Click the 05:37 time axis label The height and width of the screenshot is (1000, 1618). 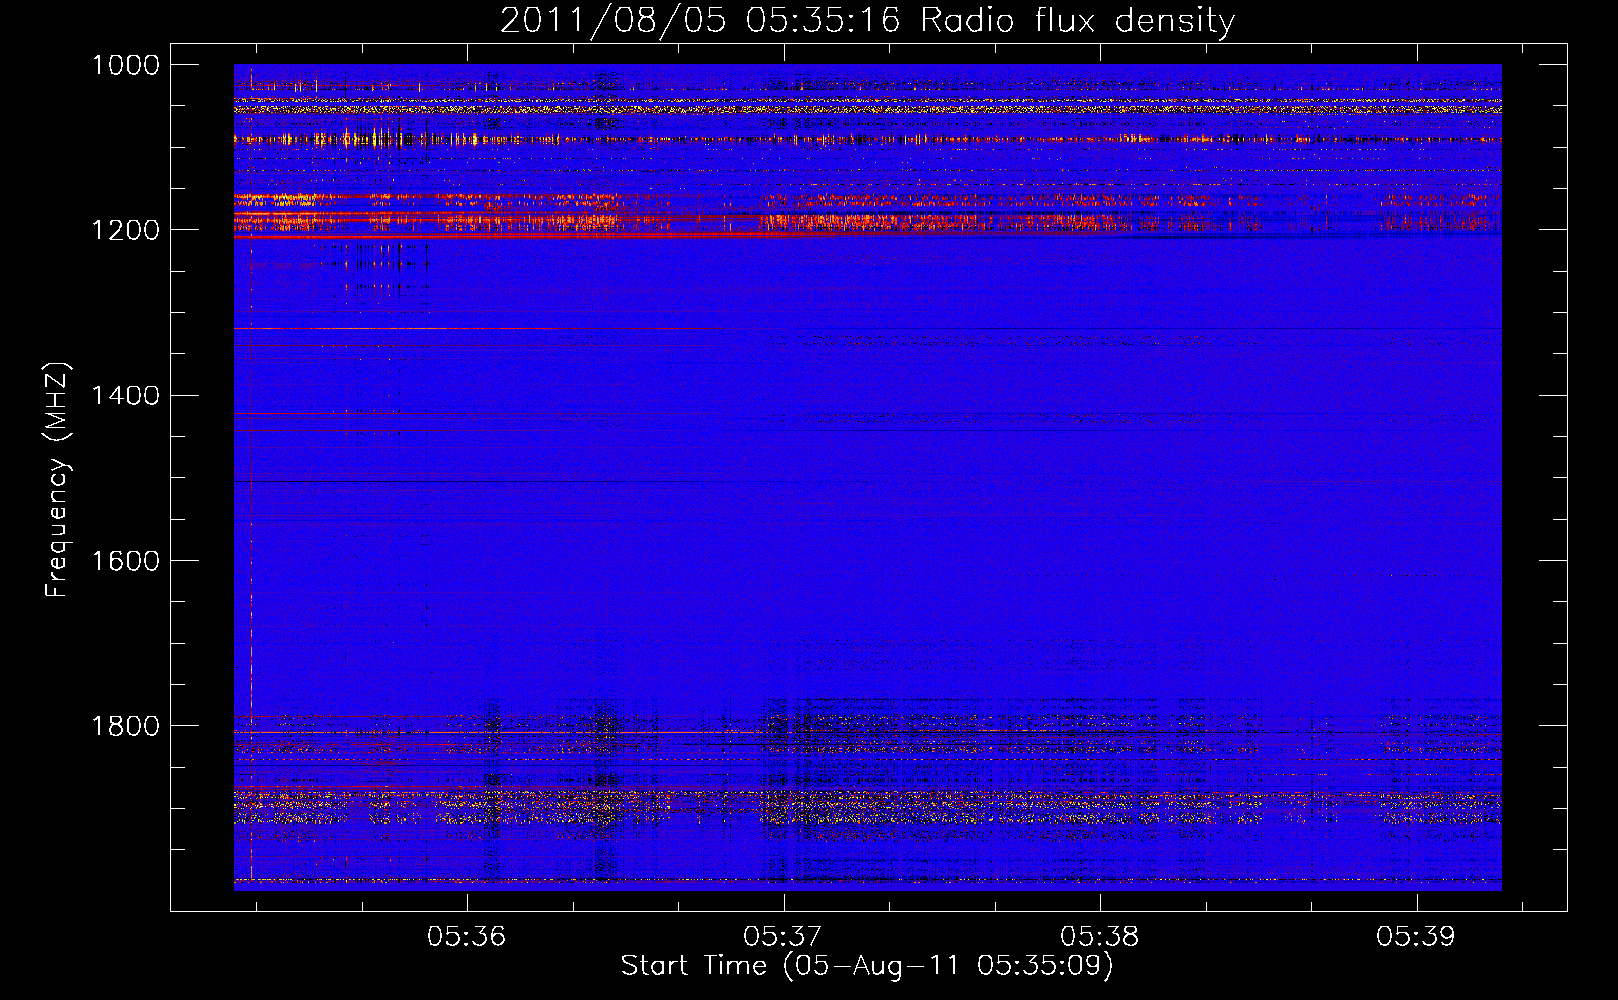783,936
